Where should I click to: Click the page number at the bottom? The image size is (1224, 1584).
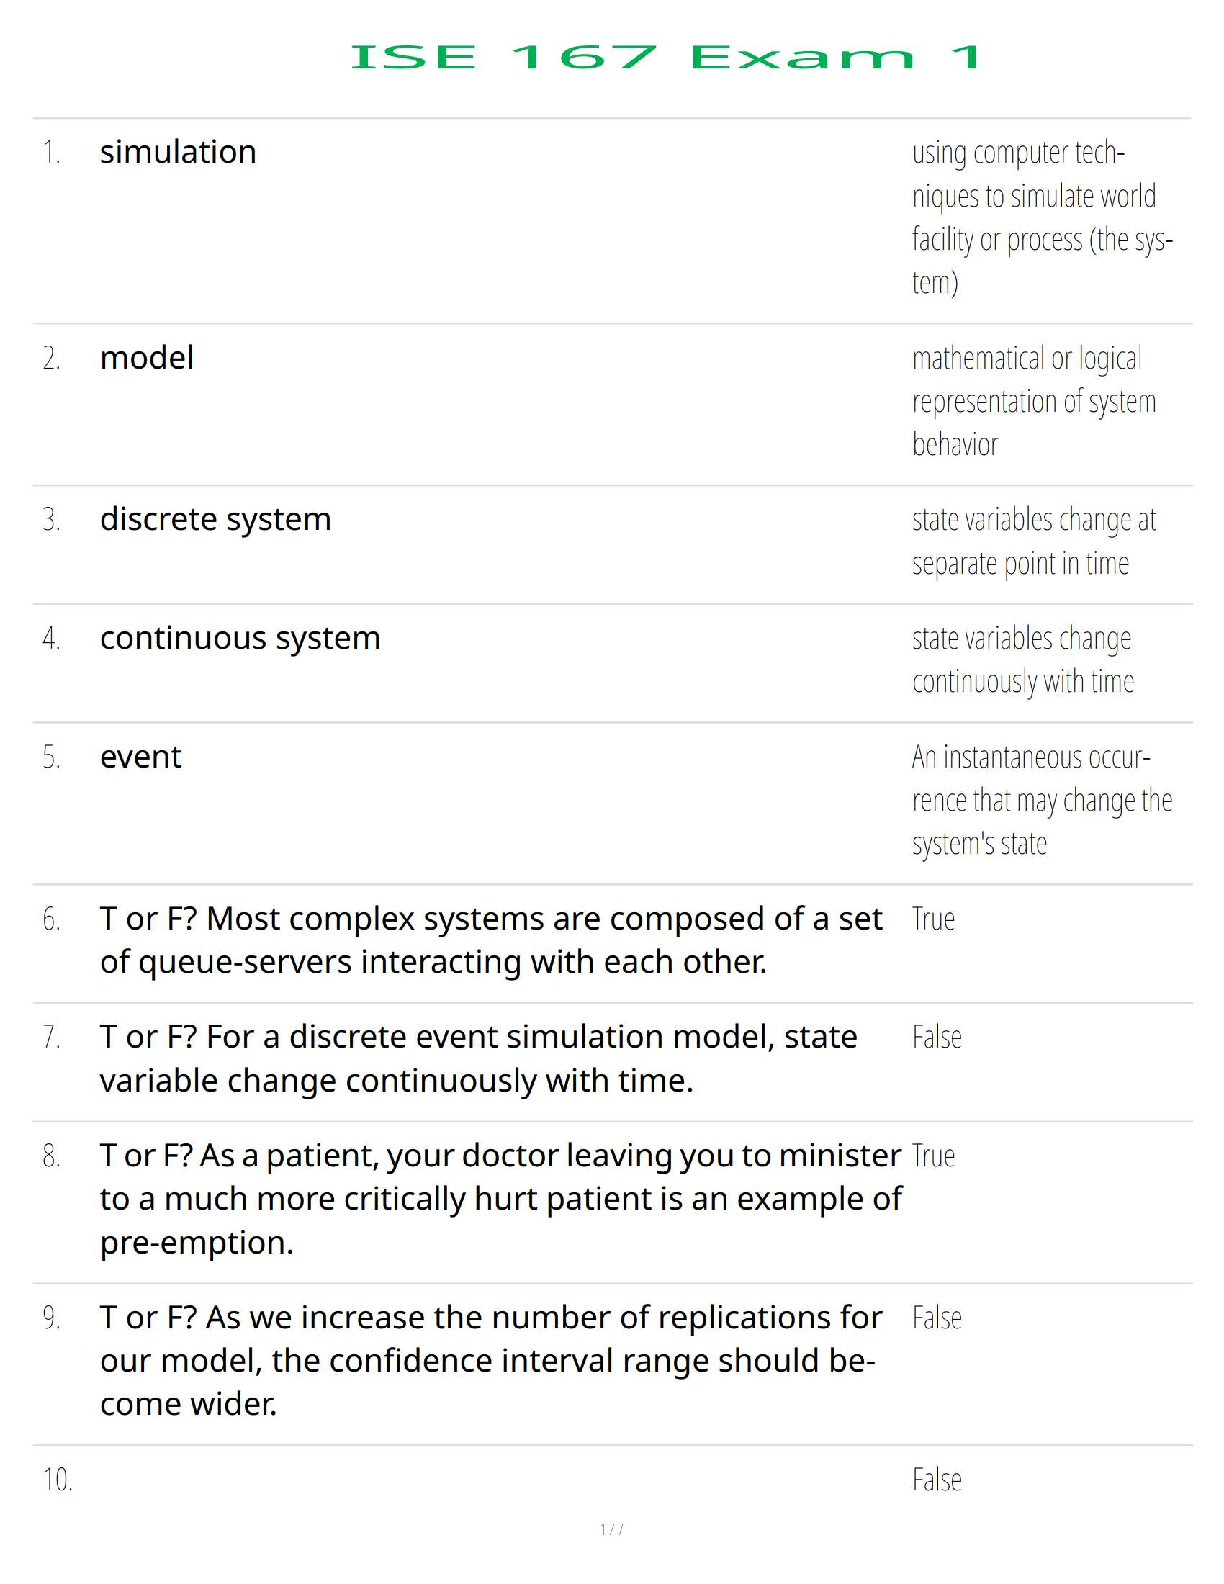pos(611,1529)
